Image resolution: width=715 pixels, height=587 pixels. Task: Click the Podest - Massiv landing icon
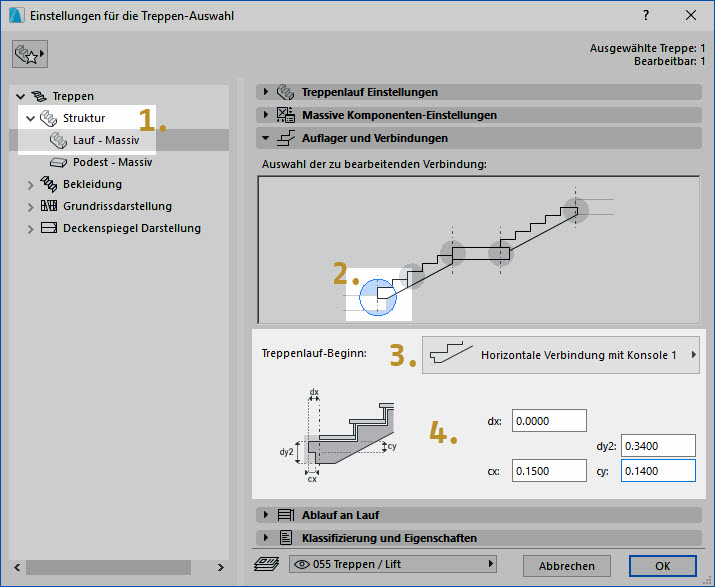[58, 162]
